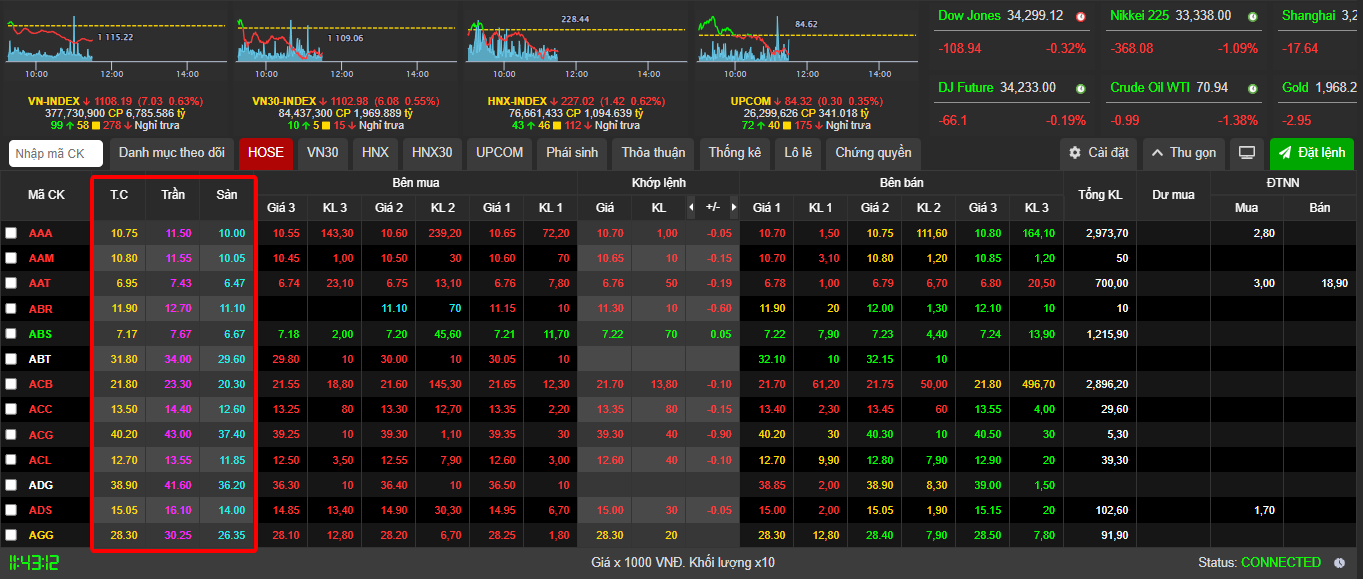Open Cài đặt settings
Viewport: 1363px width, 579px height.
point(1098,153)
